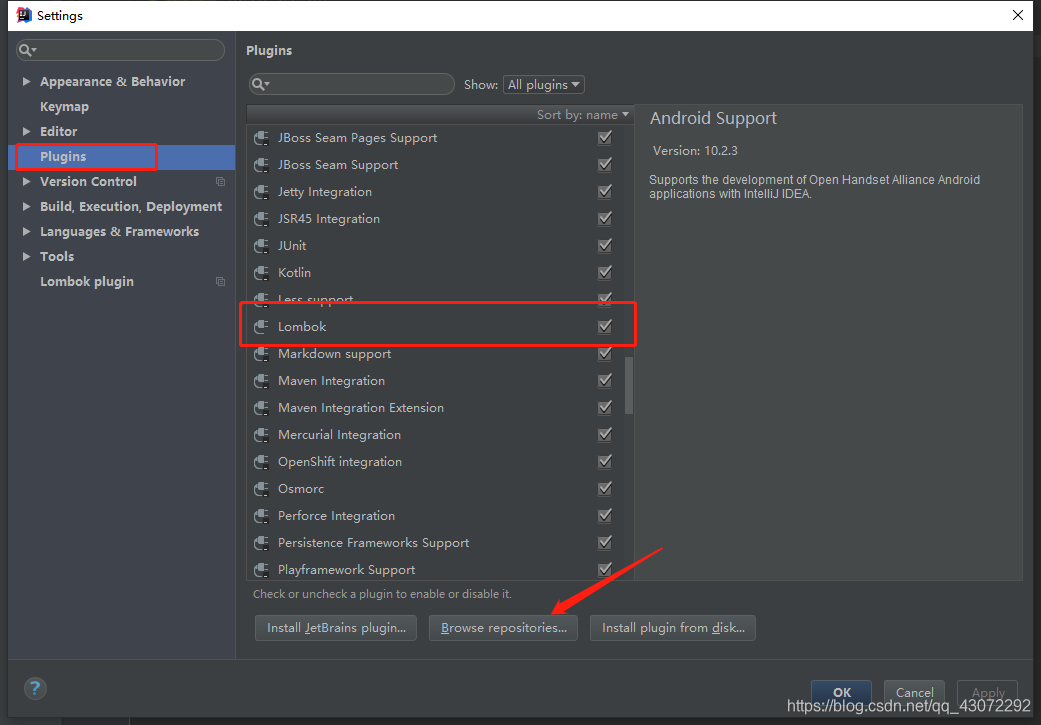
Task: Select the JSR45 Integration plugin row
Action: [x=436, y=219]
